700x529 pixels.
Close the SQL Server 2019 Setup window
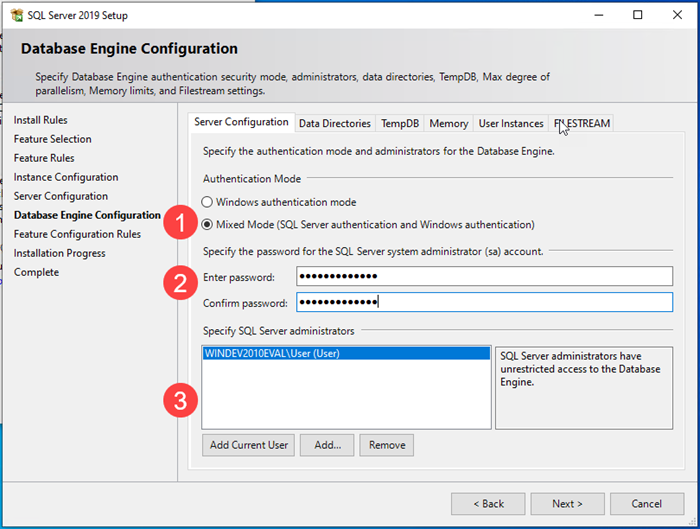click(677, 15)
